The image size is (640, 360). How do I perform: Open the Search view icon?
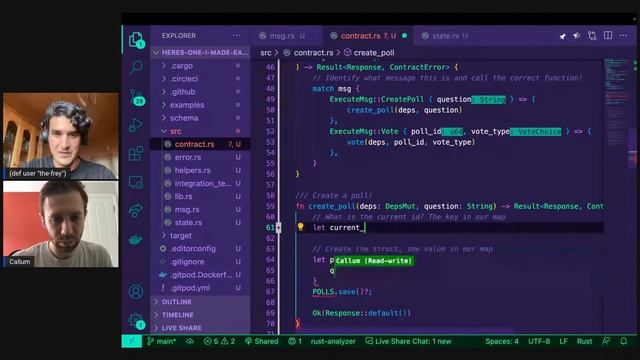pos(136,67)
